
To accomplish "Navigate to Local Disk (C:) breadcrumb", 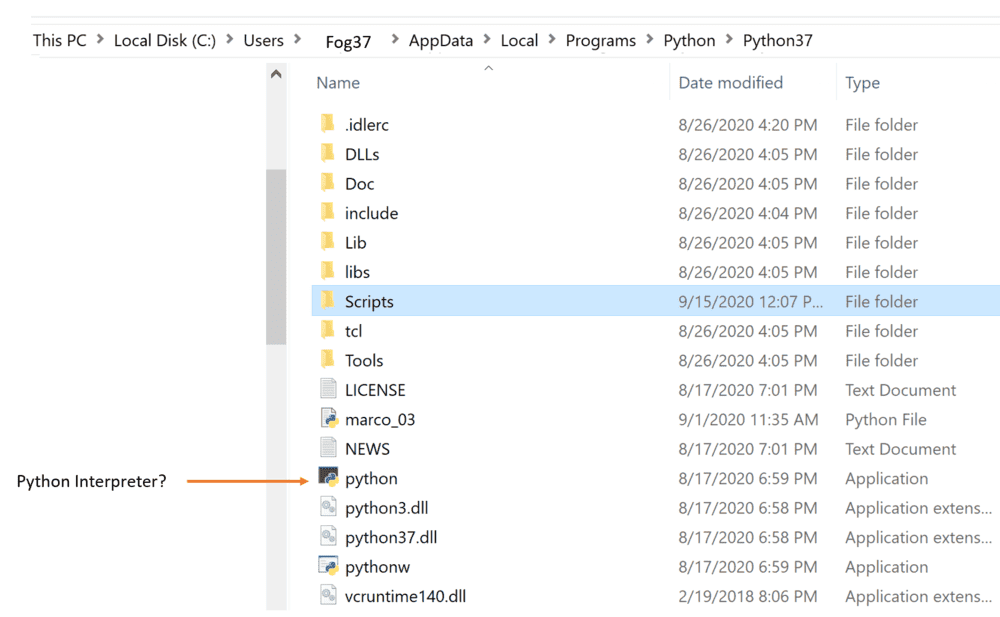I will pos(164,41).
